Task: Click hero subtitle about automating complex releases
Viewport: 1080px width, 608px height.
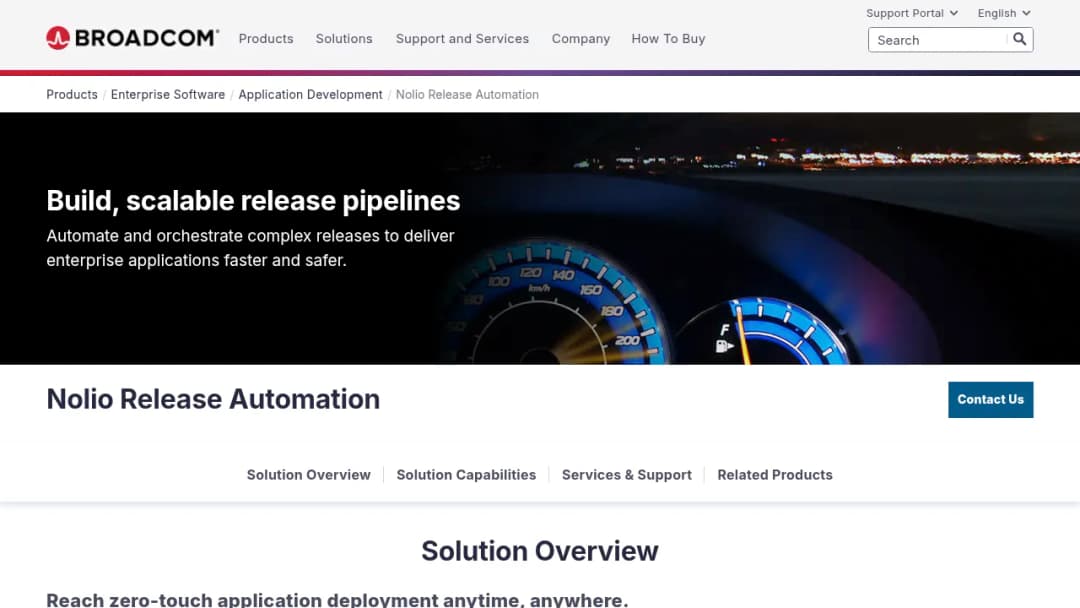Action: coord(250,248)
